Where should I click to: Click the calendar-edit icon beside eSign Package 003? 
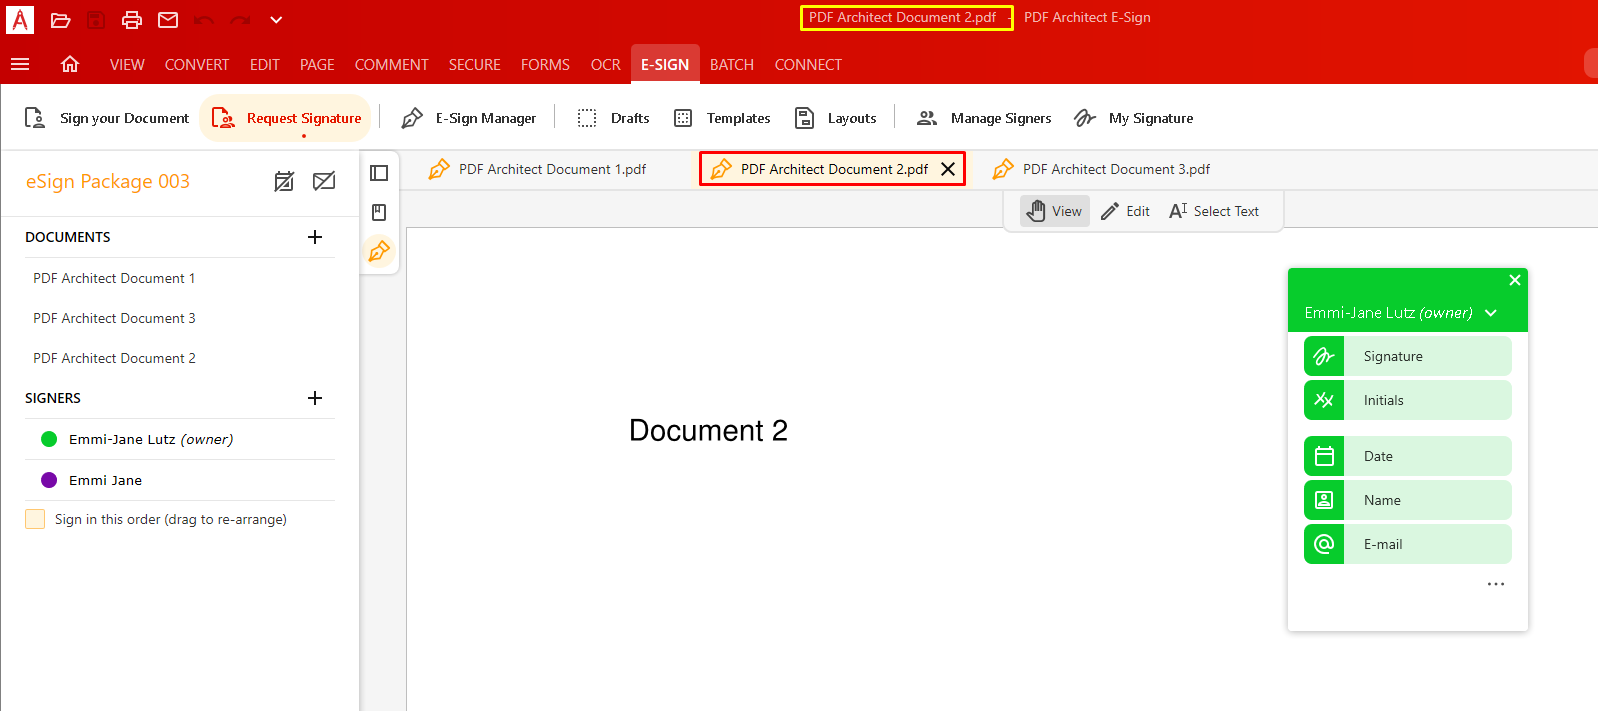point(284,181)
